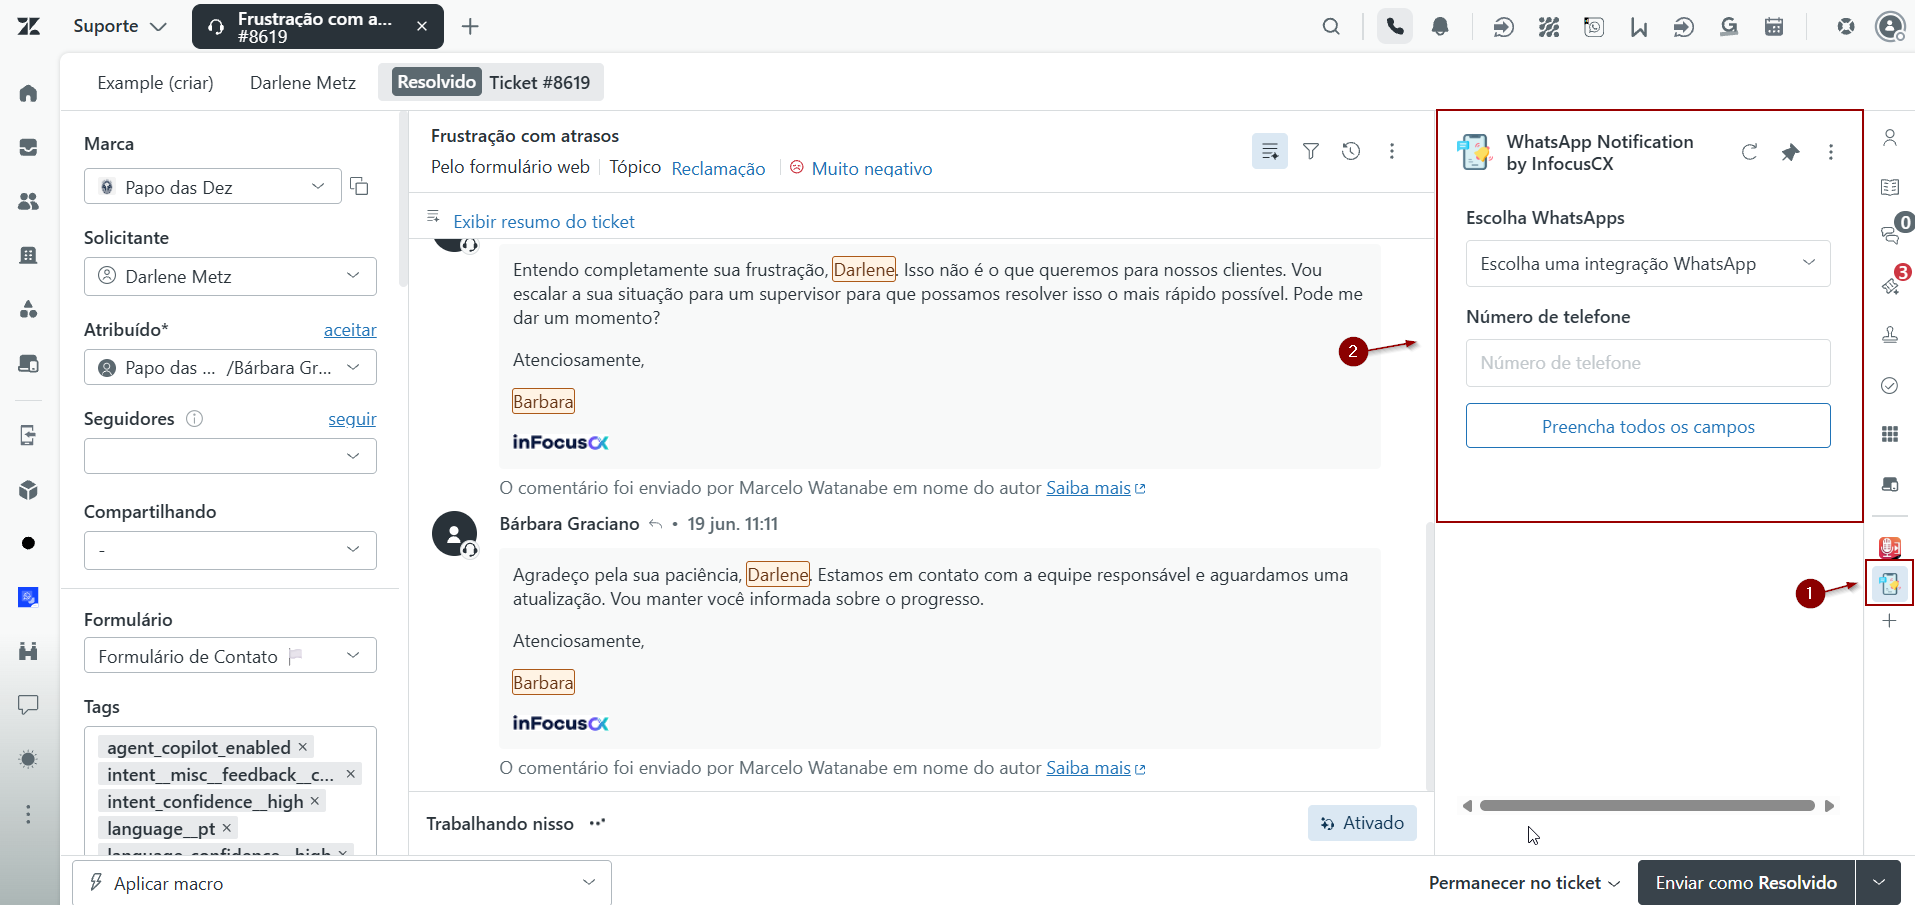Go to Home in left navigation
The height and width of the screenshot is (905, 1915).
[x=28, y=93]
